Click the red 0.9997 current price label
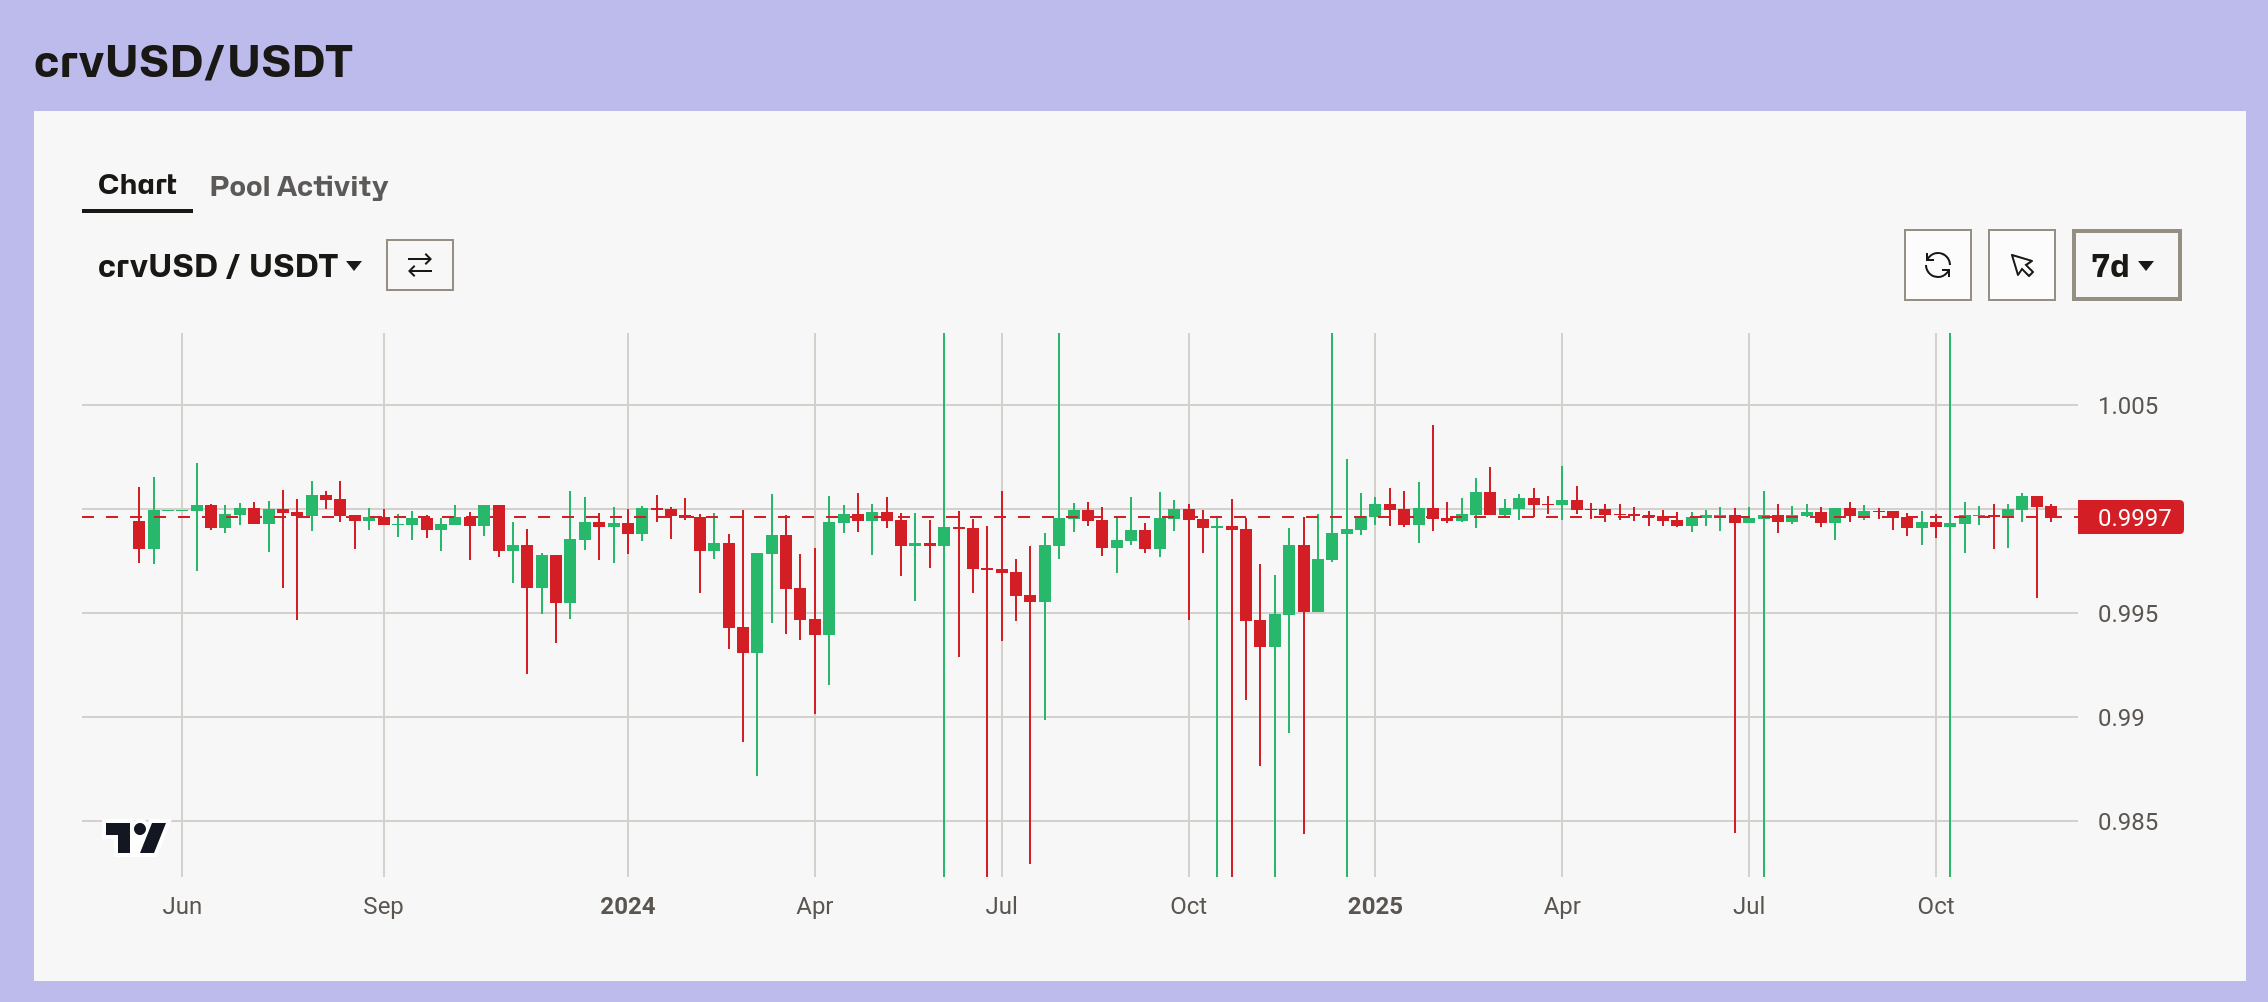2268x1002 pixels. [2130, 518]
